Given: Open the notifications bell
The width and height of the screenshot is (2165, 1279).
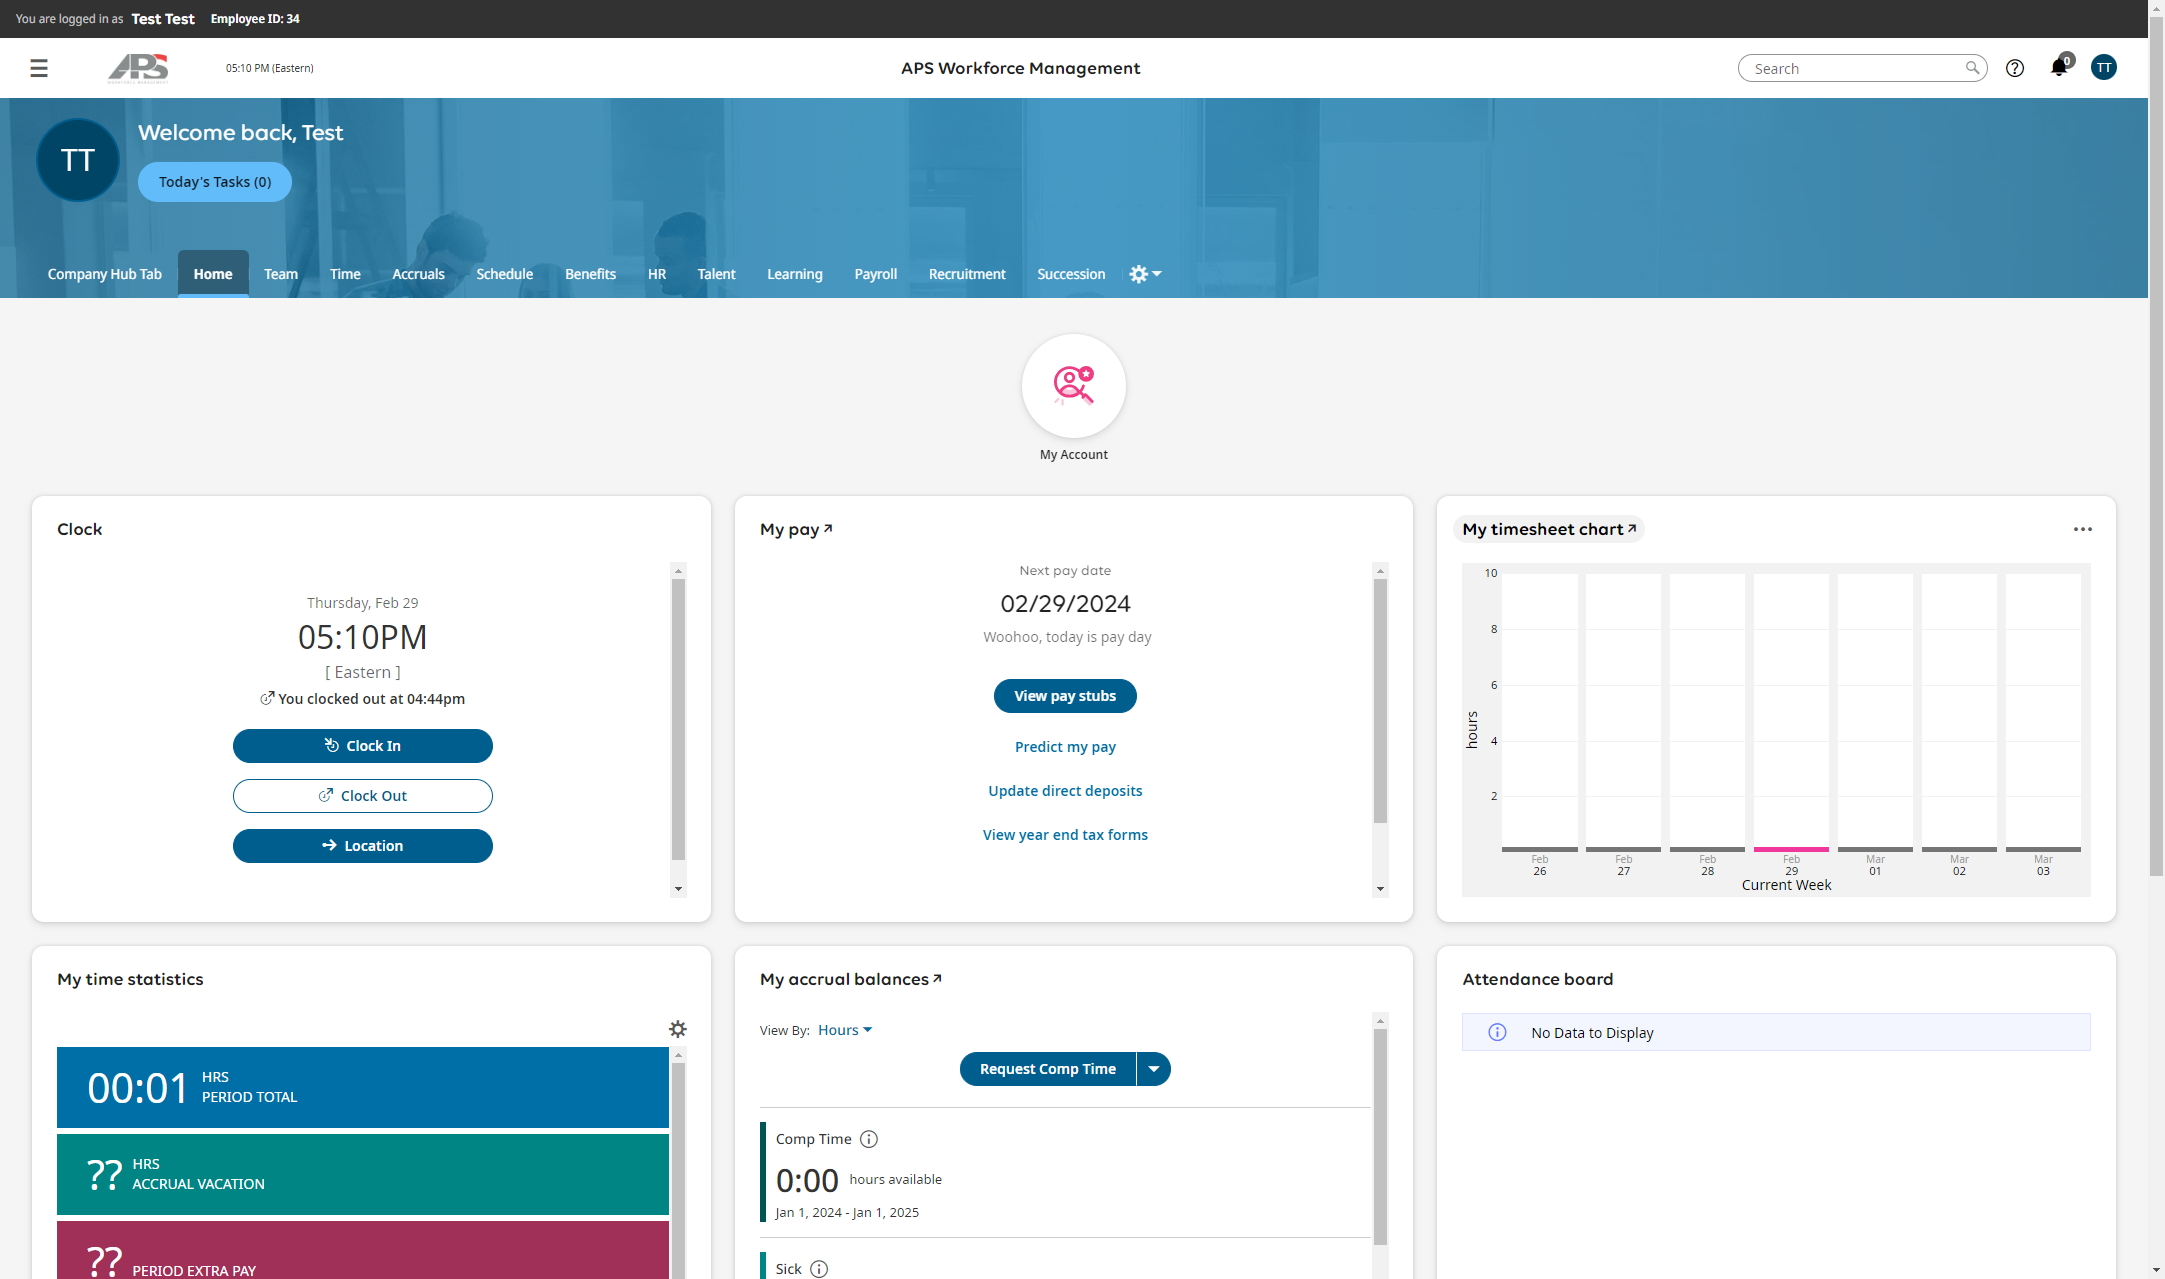Looking at the screenshot, I should tap(2059, 67).
